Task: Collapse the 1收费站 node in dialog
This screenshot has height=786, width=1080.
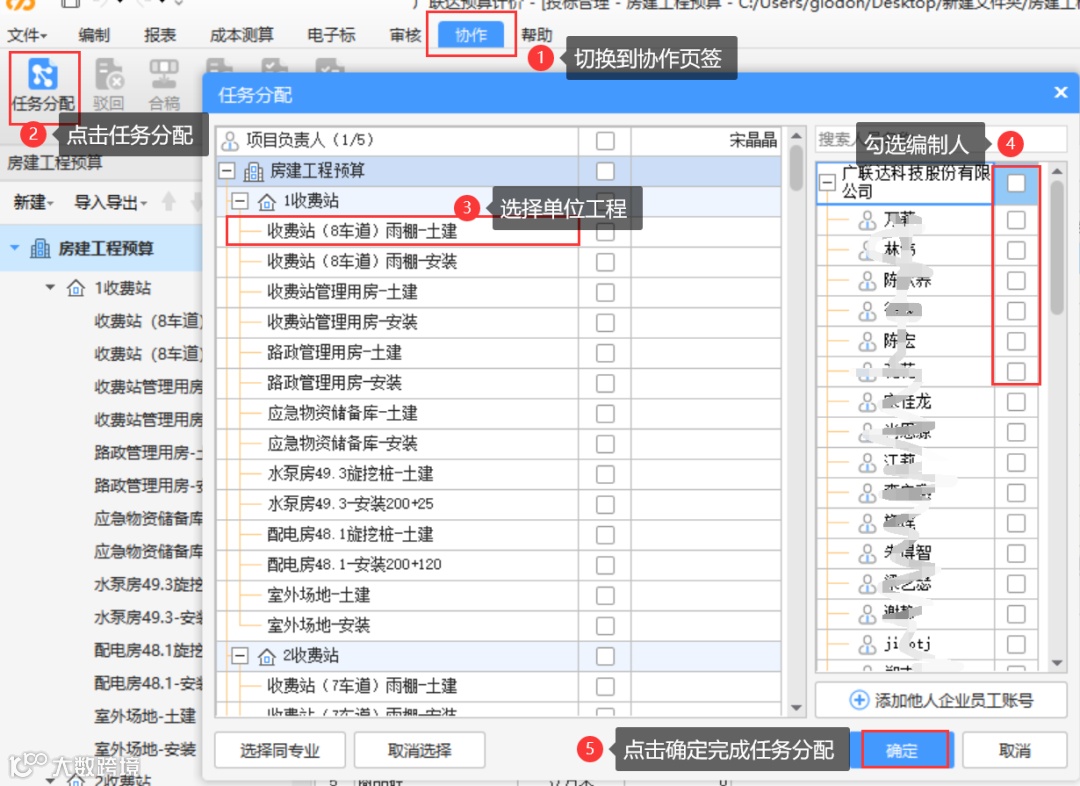Action: tap(240, 201)
